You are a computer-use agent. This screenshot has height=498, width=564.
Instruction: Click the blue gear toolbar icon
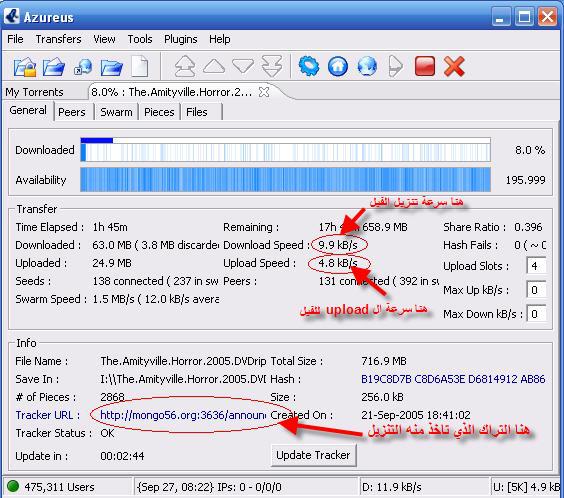click(309, 66)
